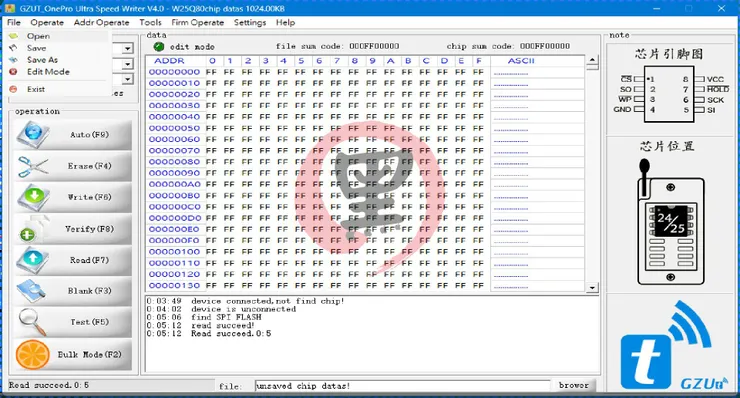Click hex column header 0
The height and width of the screenshot is (398, 740).
click(212, 61)
